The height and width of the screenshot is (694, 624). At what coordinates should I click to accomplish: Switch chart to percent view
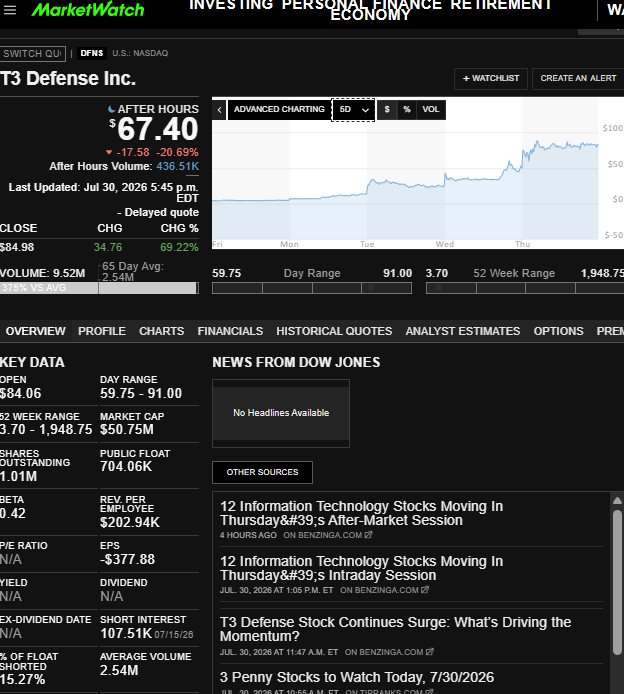tap(407, 110)
